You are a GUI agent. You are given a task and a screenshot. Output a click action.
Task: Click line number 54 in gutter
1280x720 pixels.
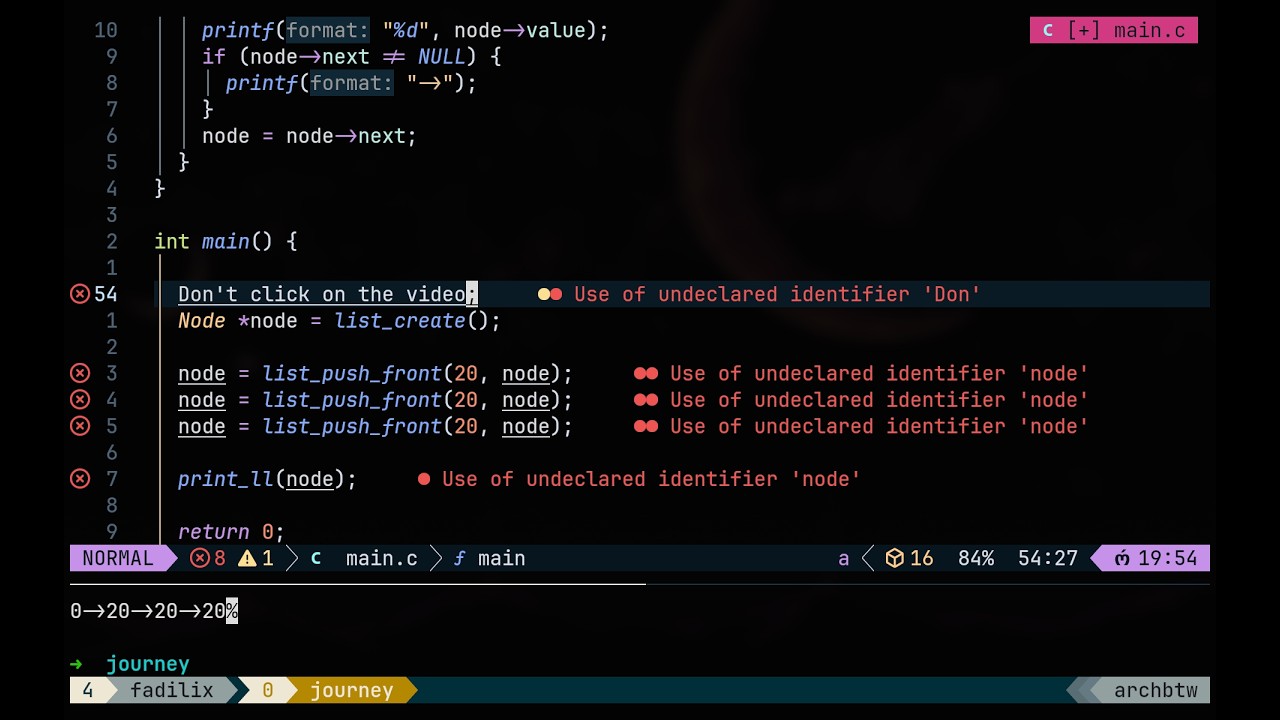106,294
